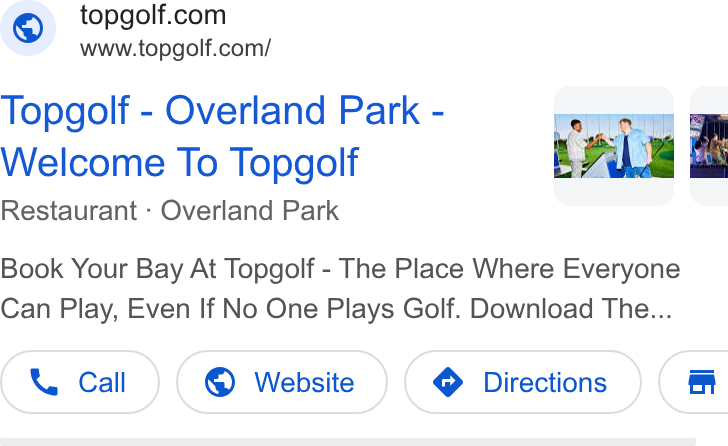Tap the Directions button

point(523,382)
